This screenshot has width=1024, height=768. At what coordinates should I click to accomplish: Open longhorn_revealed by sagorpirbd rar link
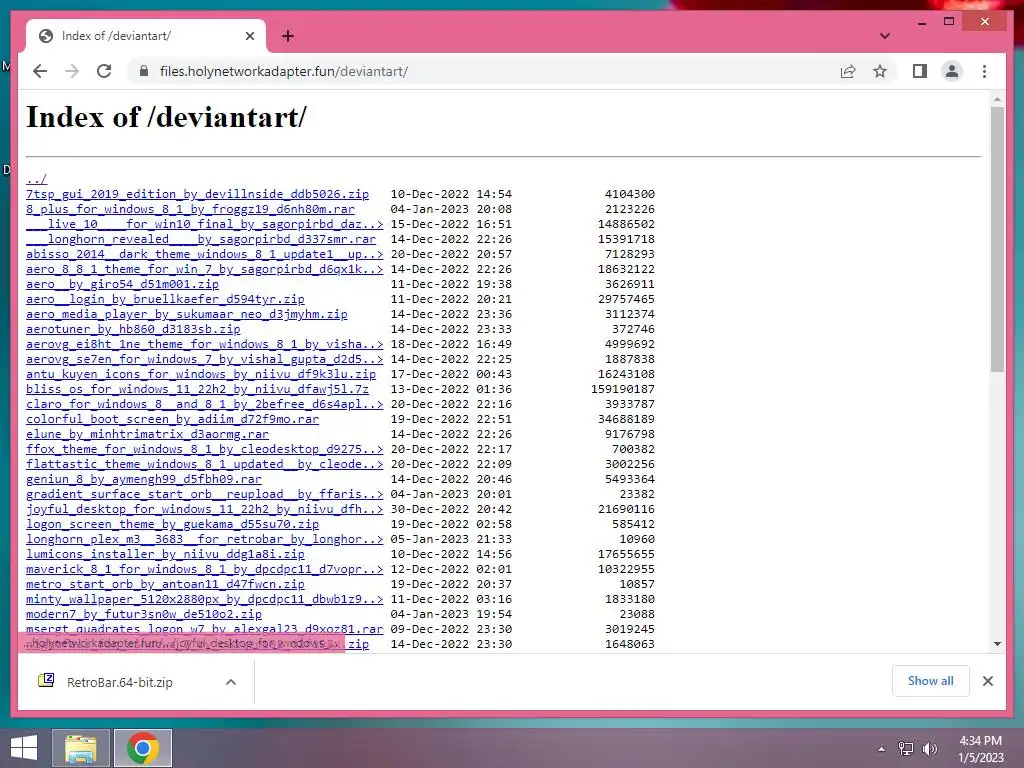click(x=201, y=239)
